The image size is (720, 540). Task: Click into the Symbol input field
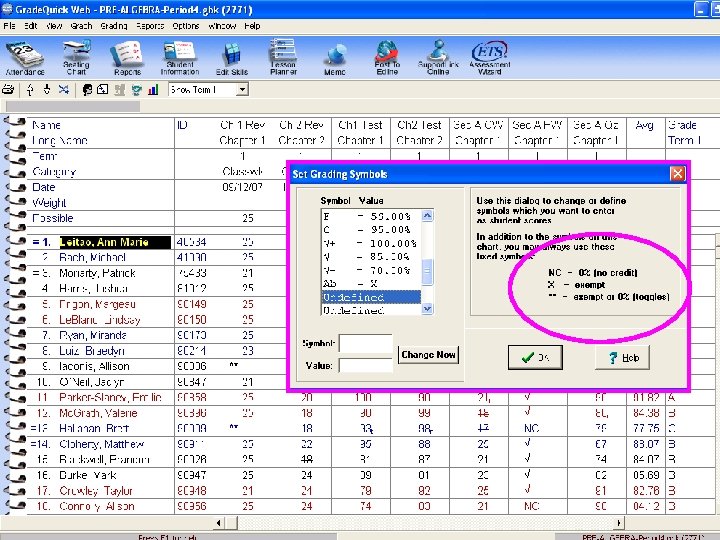click(366, 343)
